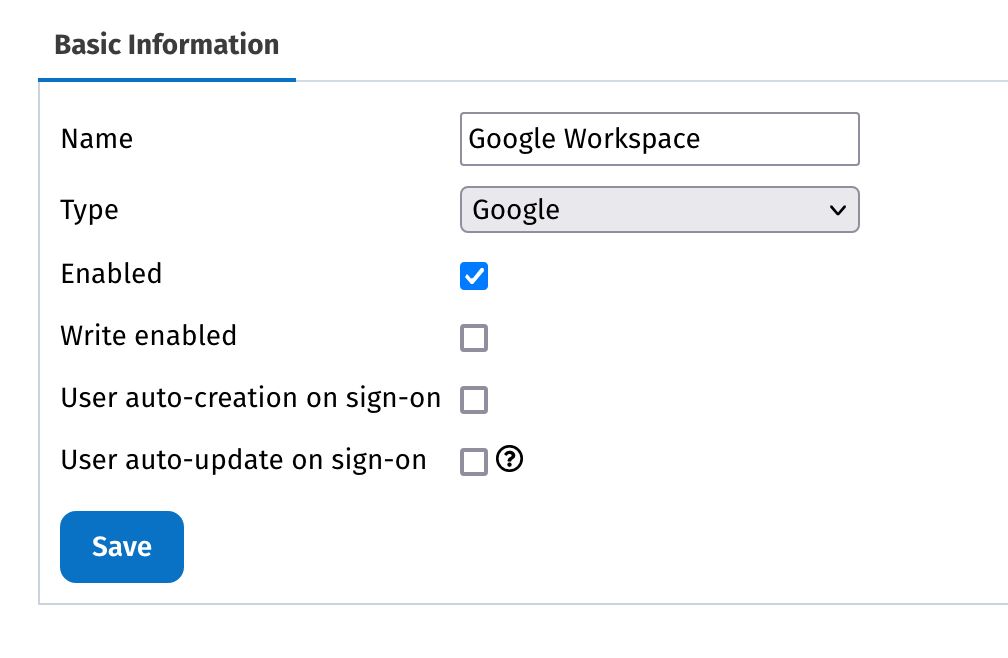Switch to the Basic Information tab

point(166,45)
